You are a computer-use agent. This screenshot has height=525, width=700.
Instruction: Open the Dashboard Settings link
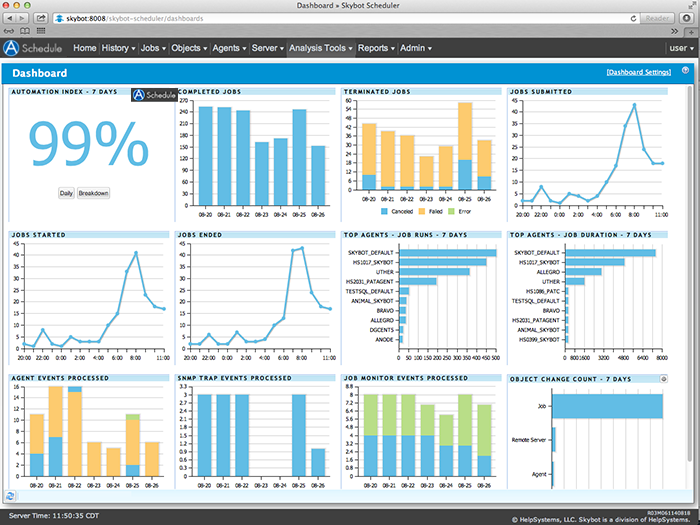point(639,72)
